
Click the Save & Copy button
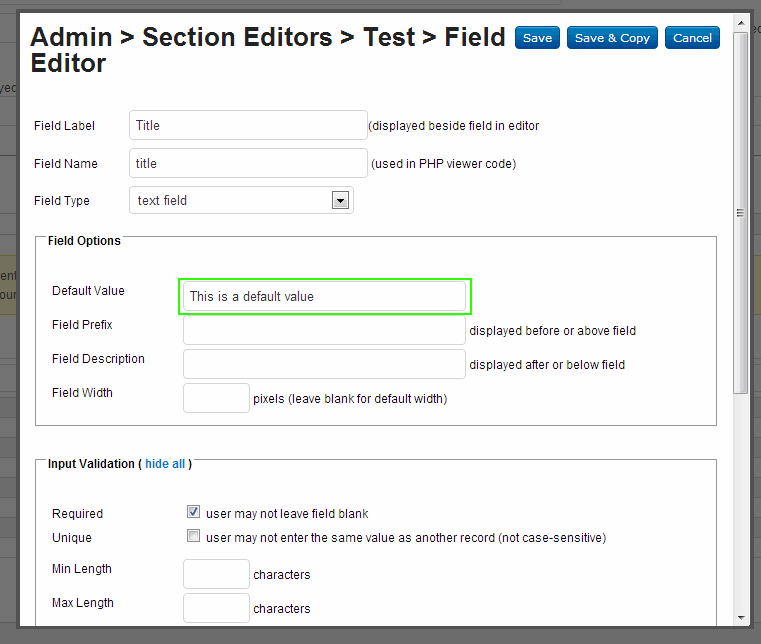(612, 38)
